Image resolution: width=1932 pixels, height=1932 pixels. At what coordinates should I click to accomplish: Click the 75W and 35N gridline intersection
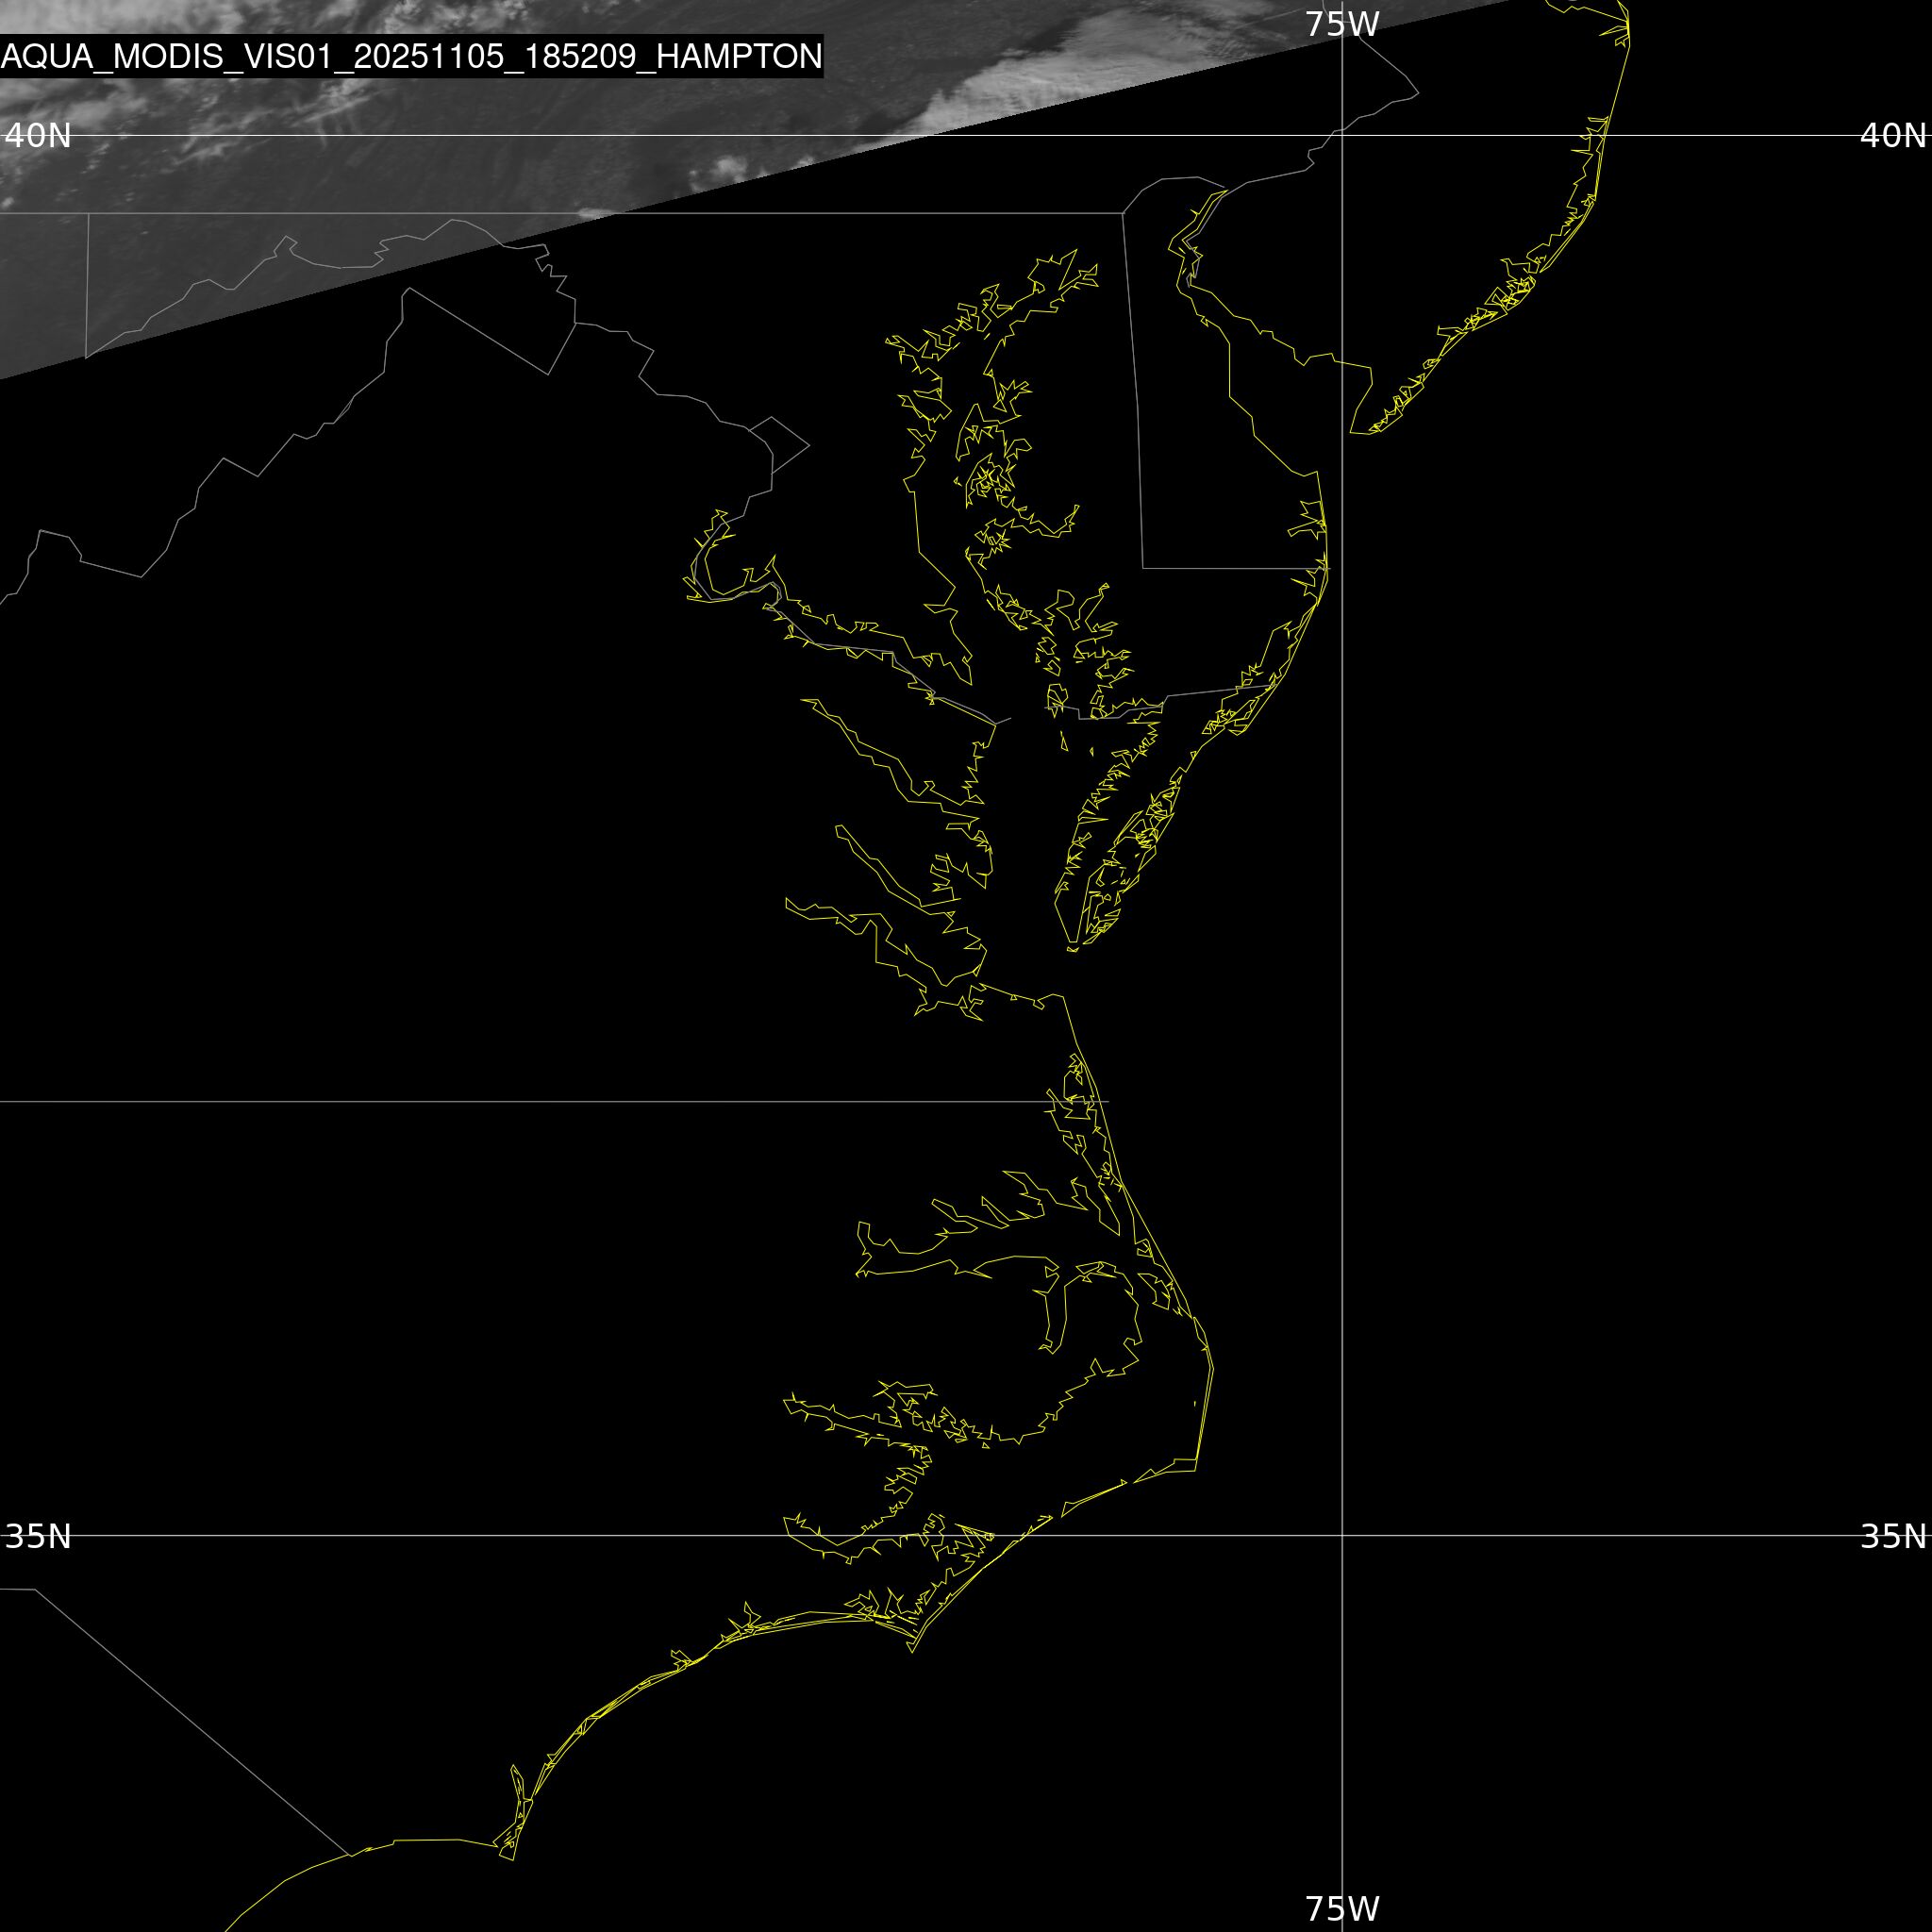click(1342, 1535)
